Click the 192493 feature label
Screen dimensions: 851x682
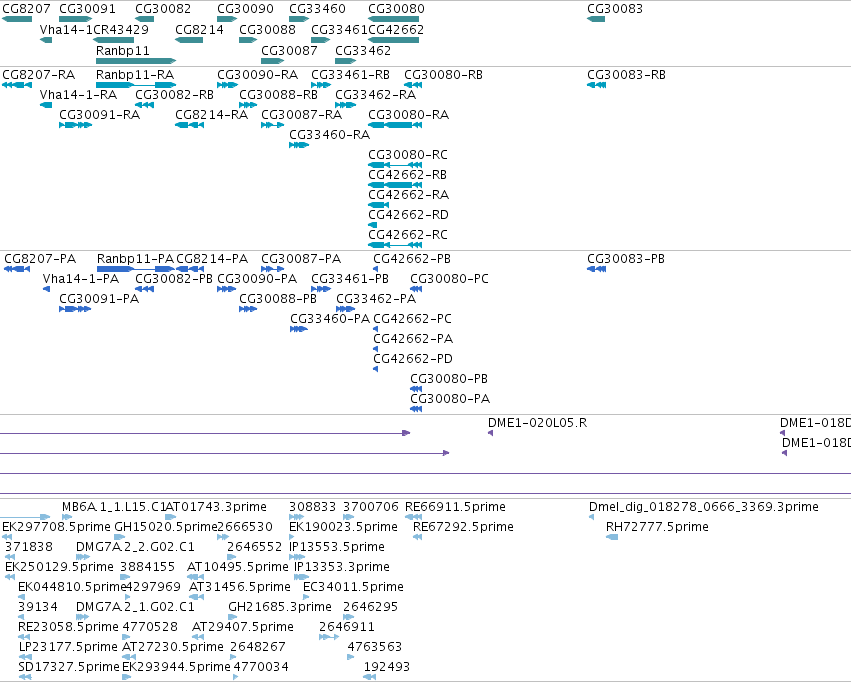[x=386, y=666]
